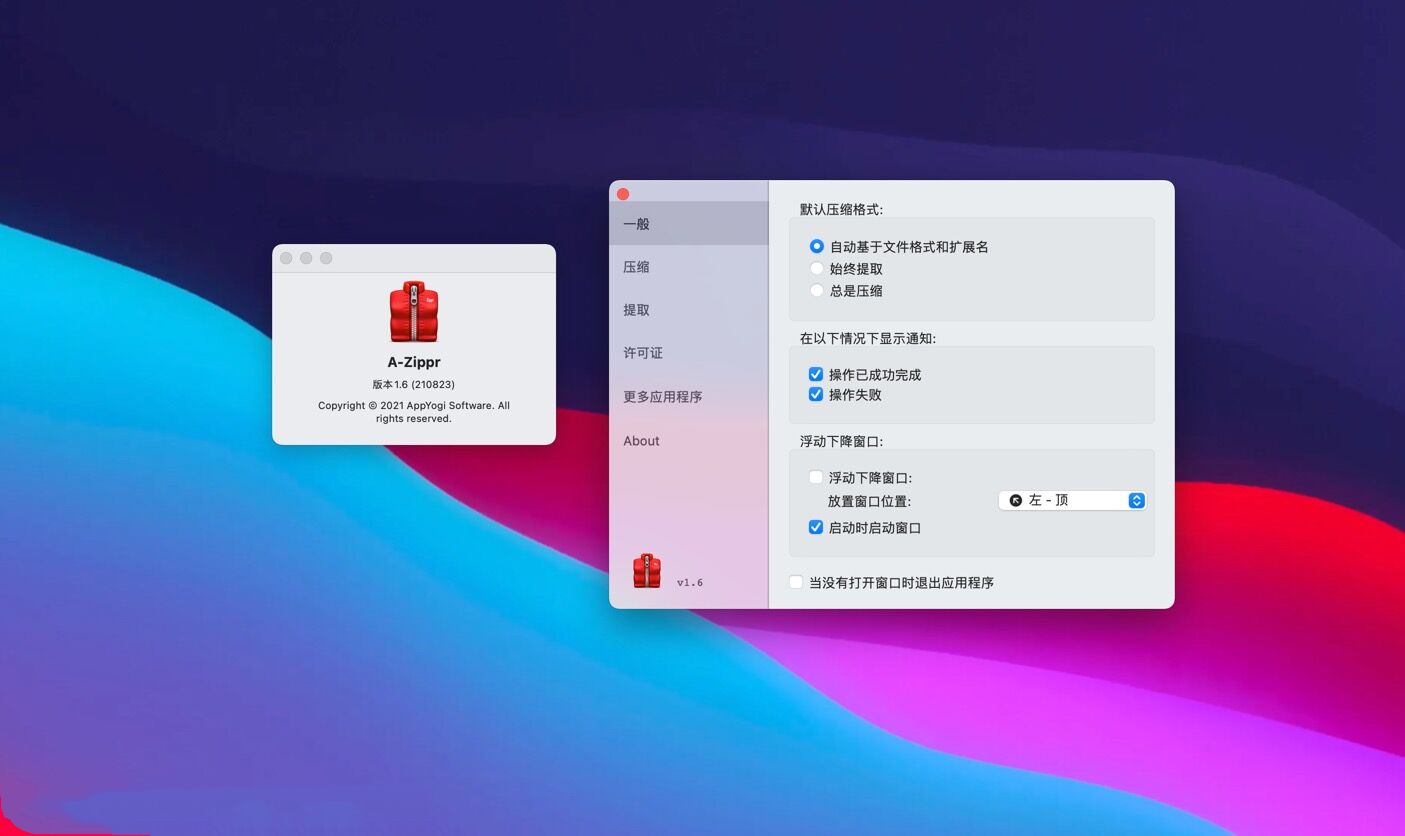Pick the 总是压缩 radio button
1405x836 pixels.
[816, 290]
